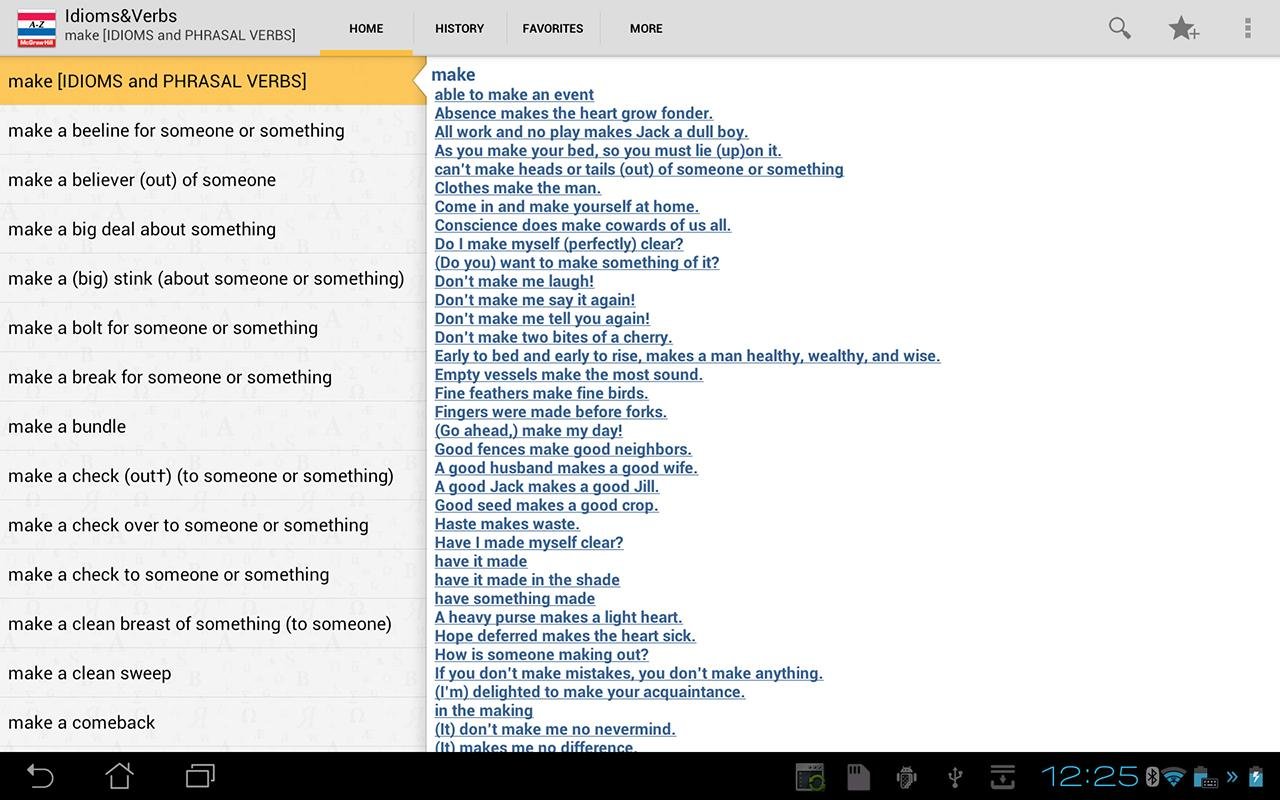Select 'make a check (out) (to someone' entry
The image size is (1280, 800).
(213, 476)
